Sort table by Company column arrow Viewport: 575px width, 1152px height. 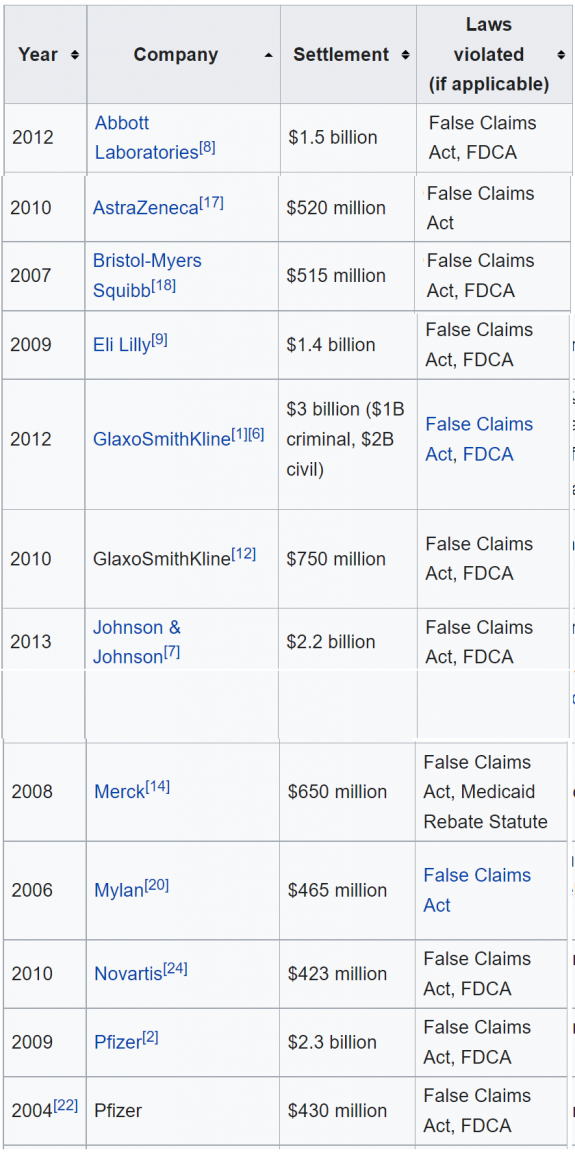click(269, 55)
